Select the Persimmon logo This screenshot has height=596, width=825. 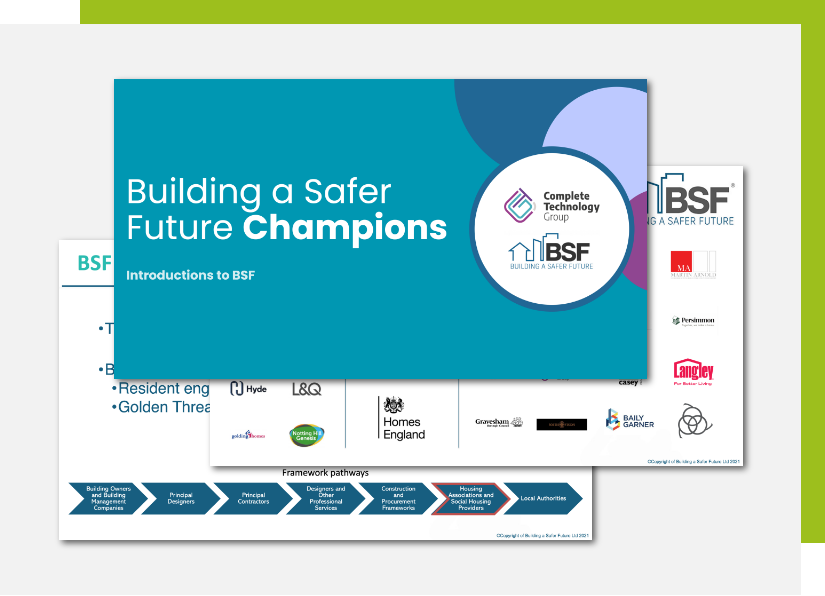tap(693, 321)
